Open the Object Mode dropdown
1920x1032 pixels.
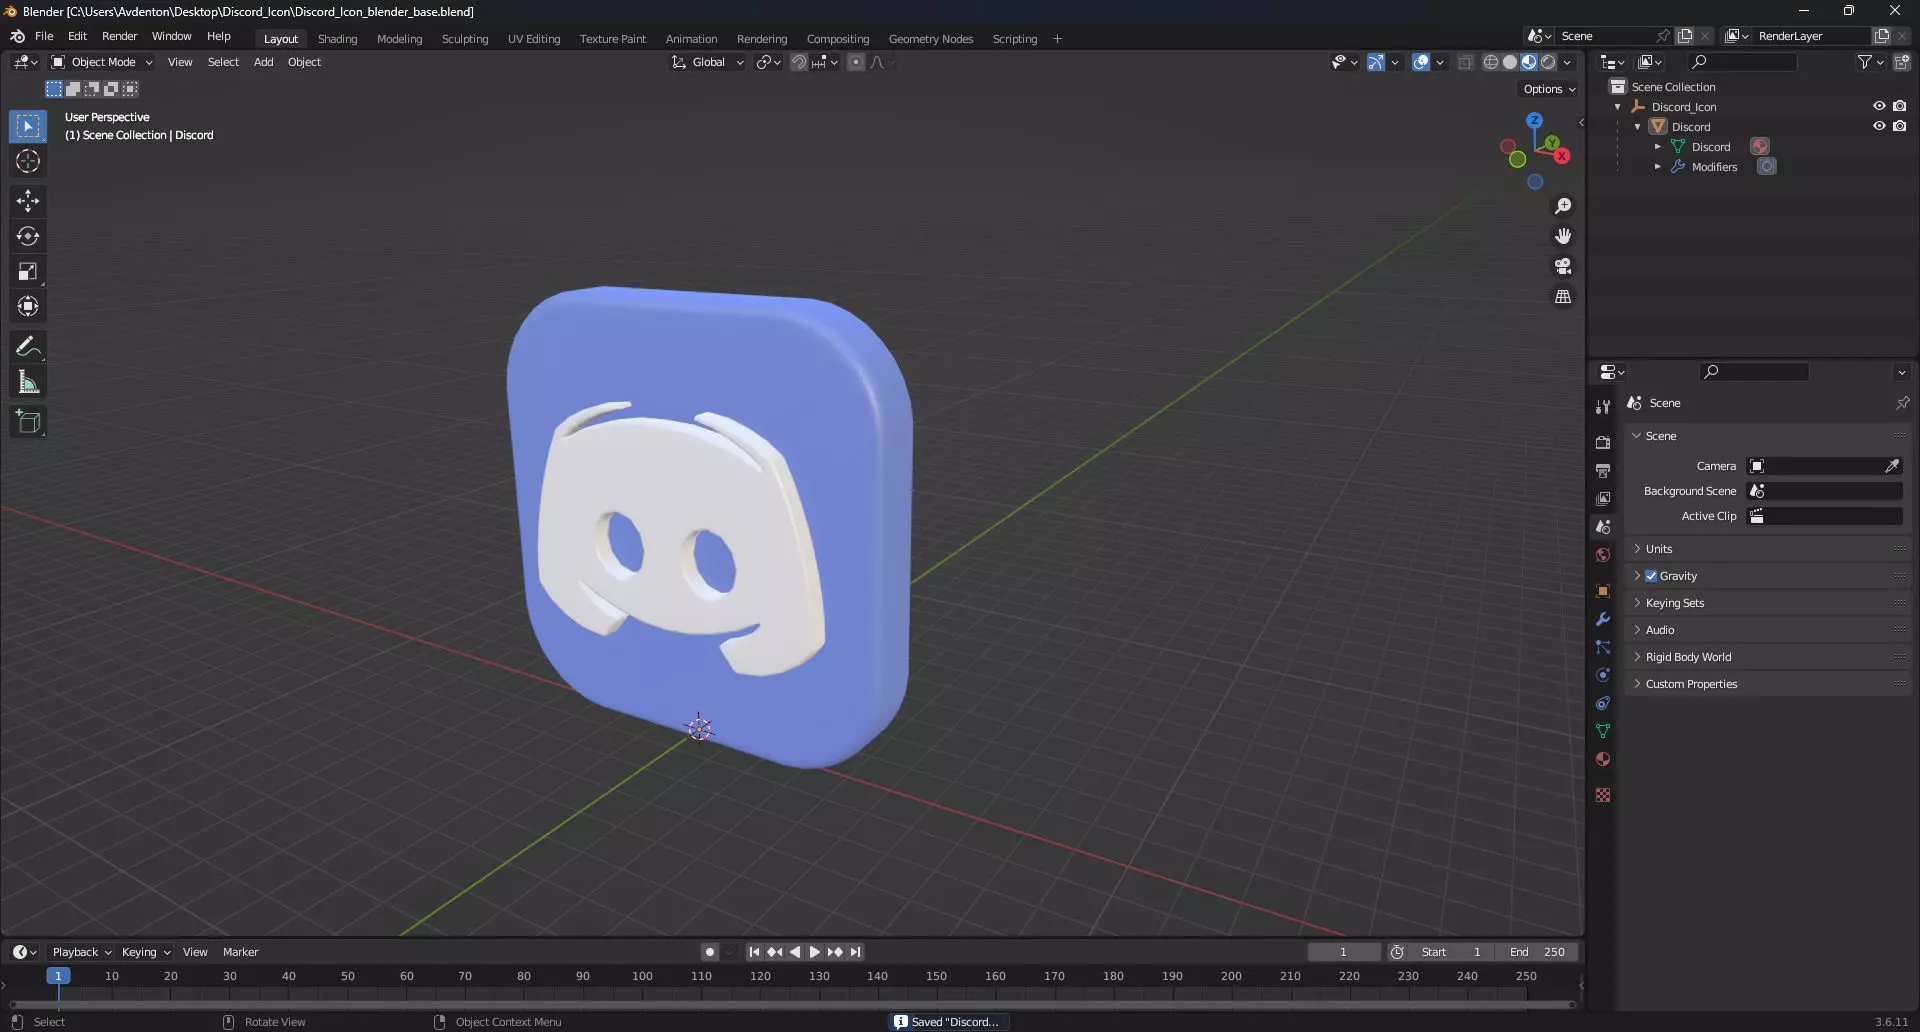tap(102, 62)
